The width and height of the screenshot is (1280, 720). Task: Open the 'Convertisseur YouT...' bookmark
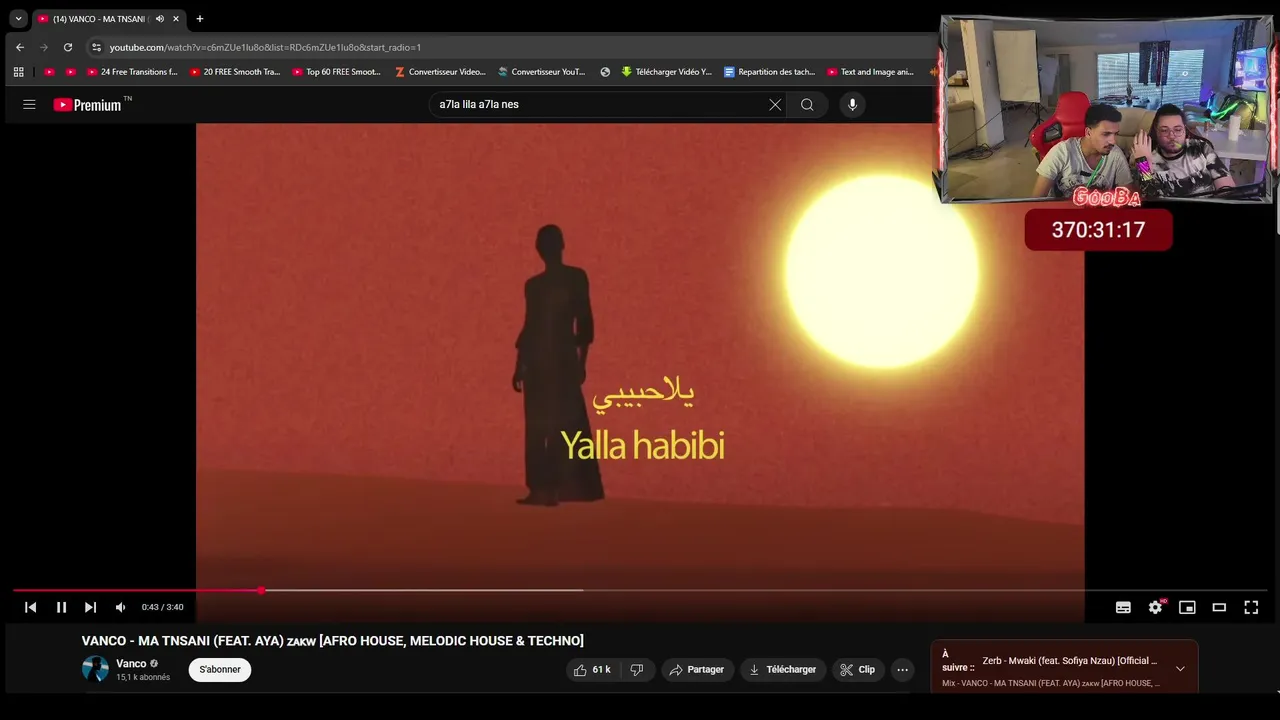point(542,72)
